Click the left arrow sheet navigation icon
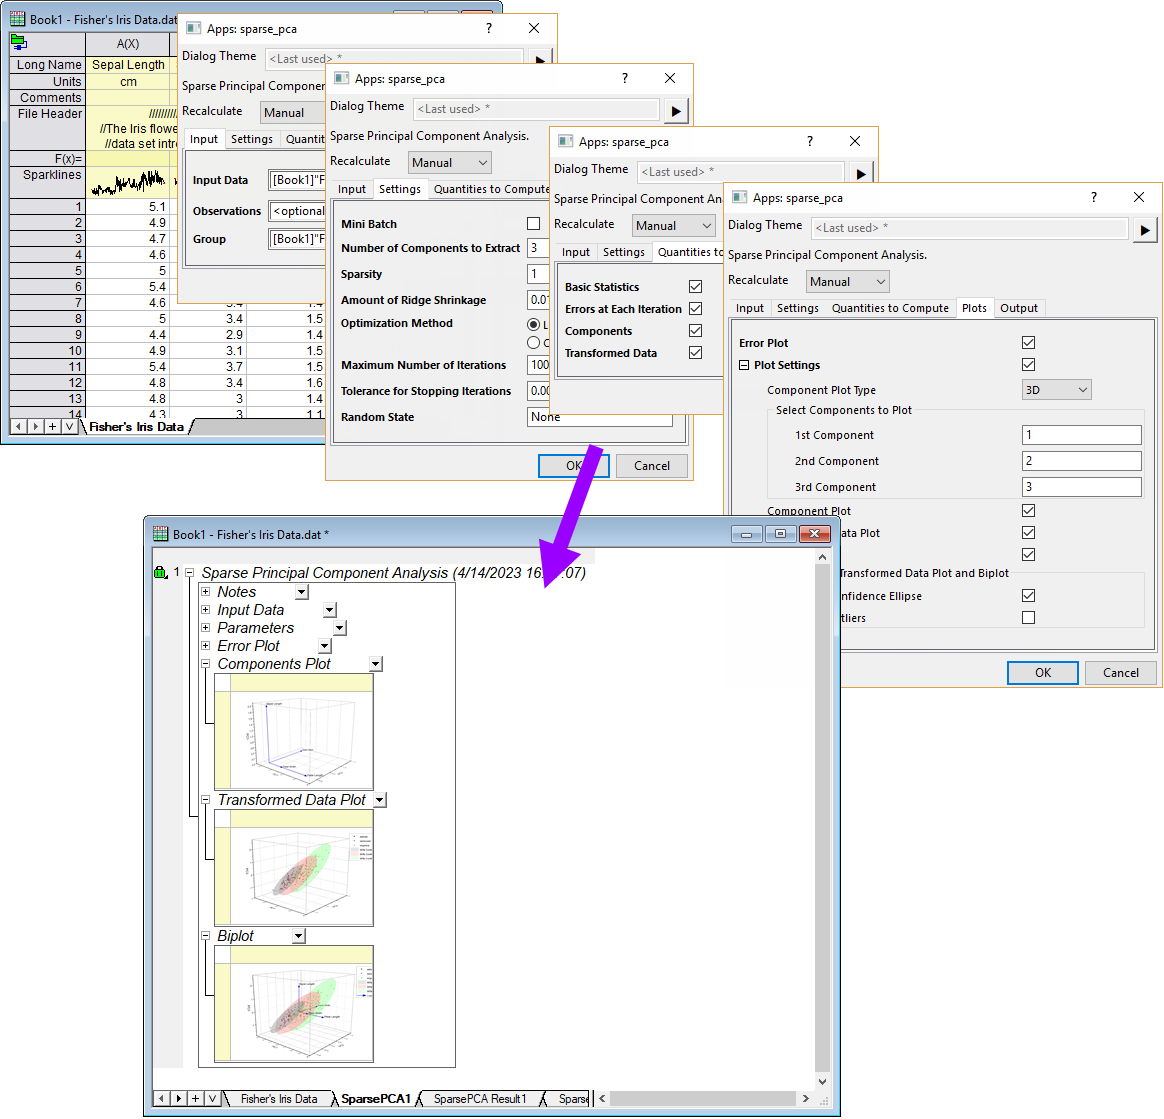The height and width of the screenshot is (1119, 1164). [x=160, y=1098]
